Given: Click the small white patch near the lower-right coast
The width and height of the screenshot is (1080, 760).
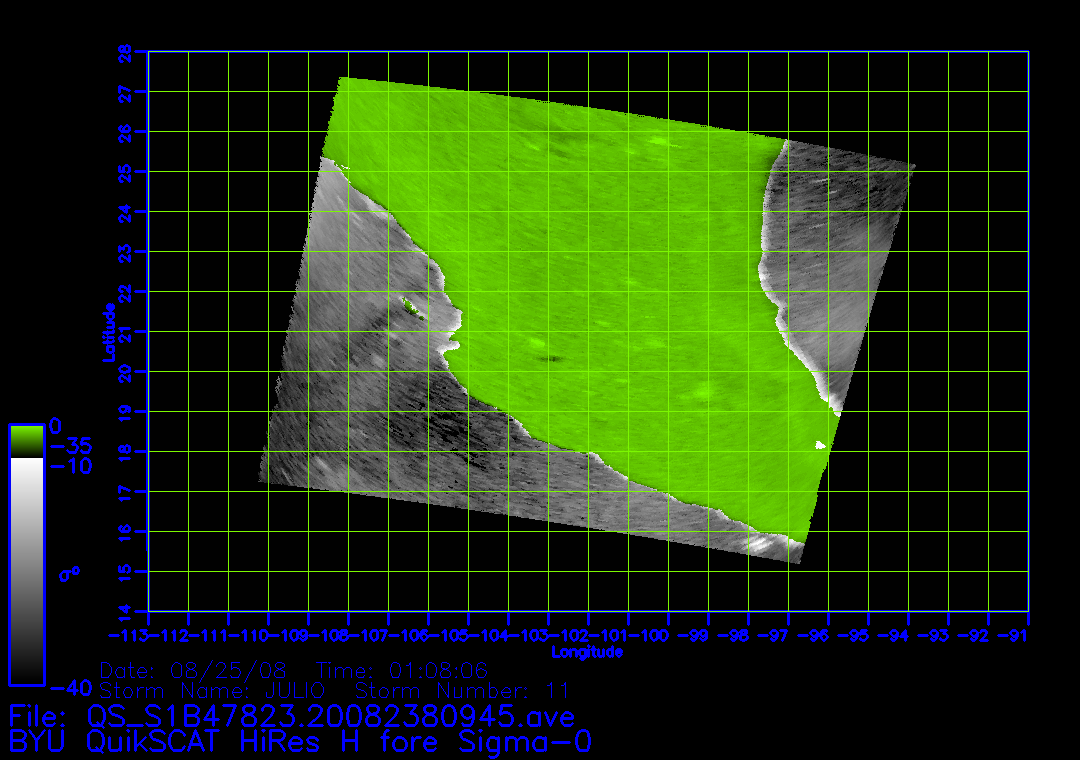Looking at the screenshot, I should point(821,445).
